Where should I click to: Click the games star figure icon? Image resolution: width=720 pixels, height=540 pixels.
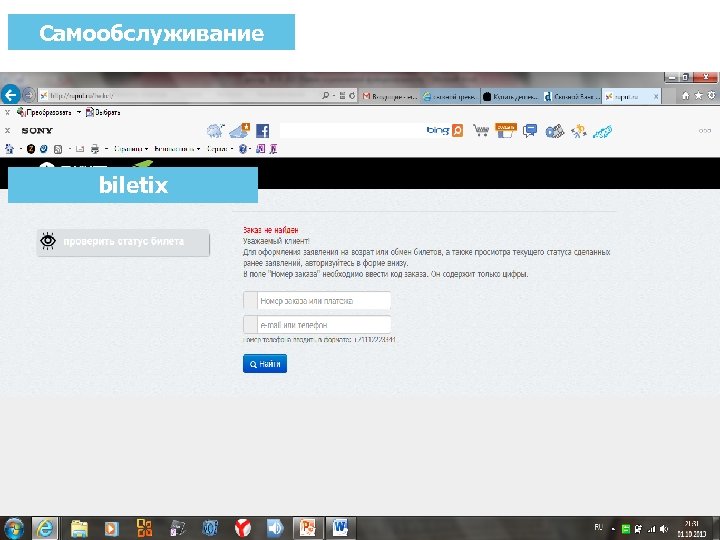579,131
